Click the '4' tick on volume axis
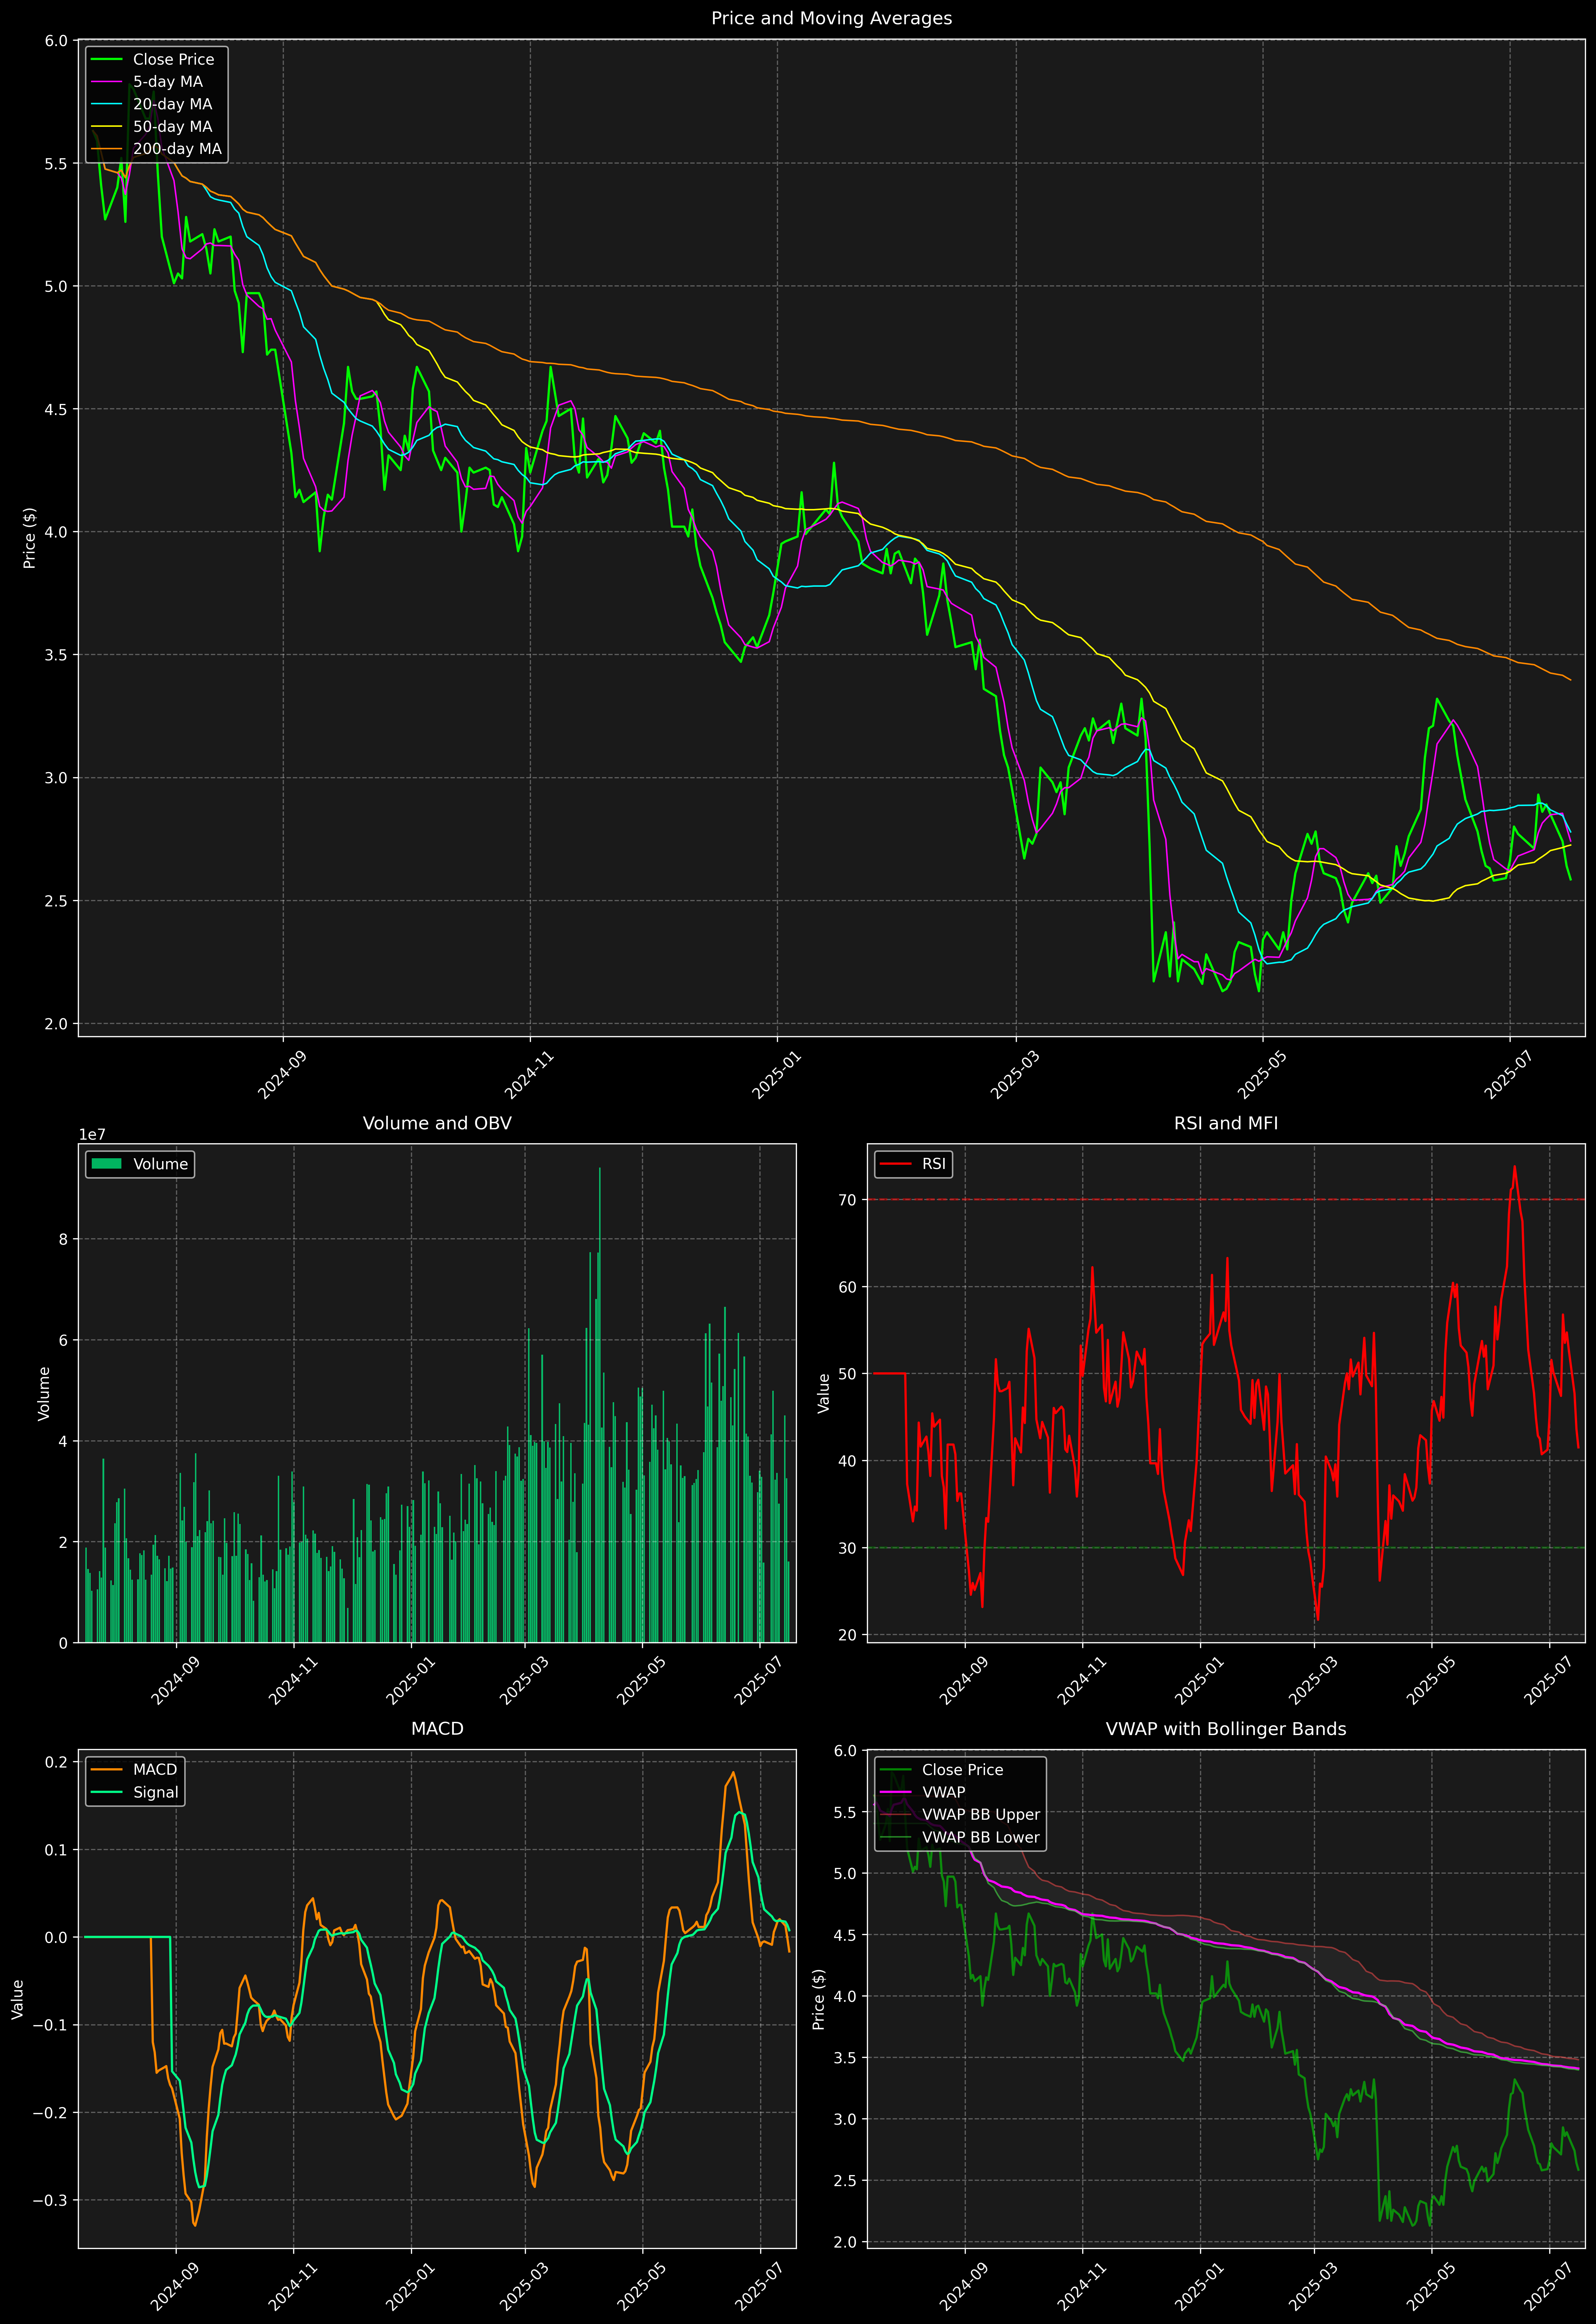The height and width of the screenshot is (2324, 1596). pyautogui.click(x=64, y=1441)
